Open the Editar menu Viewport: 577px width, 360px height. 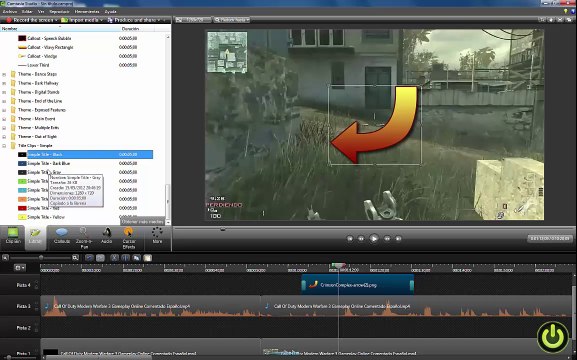[x=27, y=11]
